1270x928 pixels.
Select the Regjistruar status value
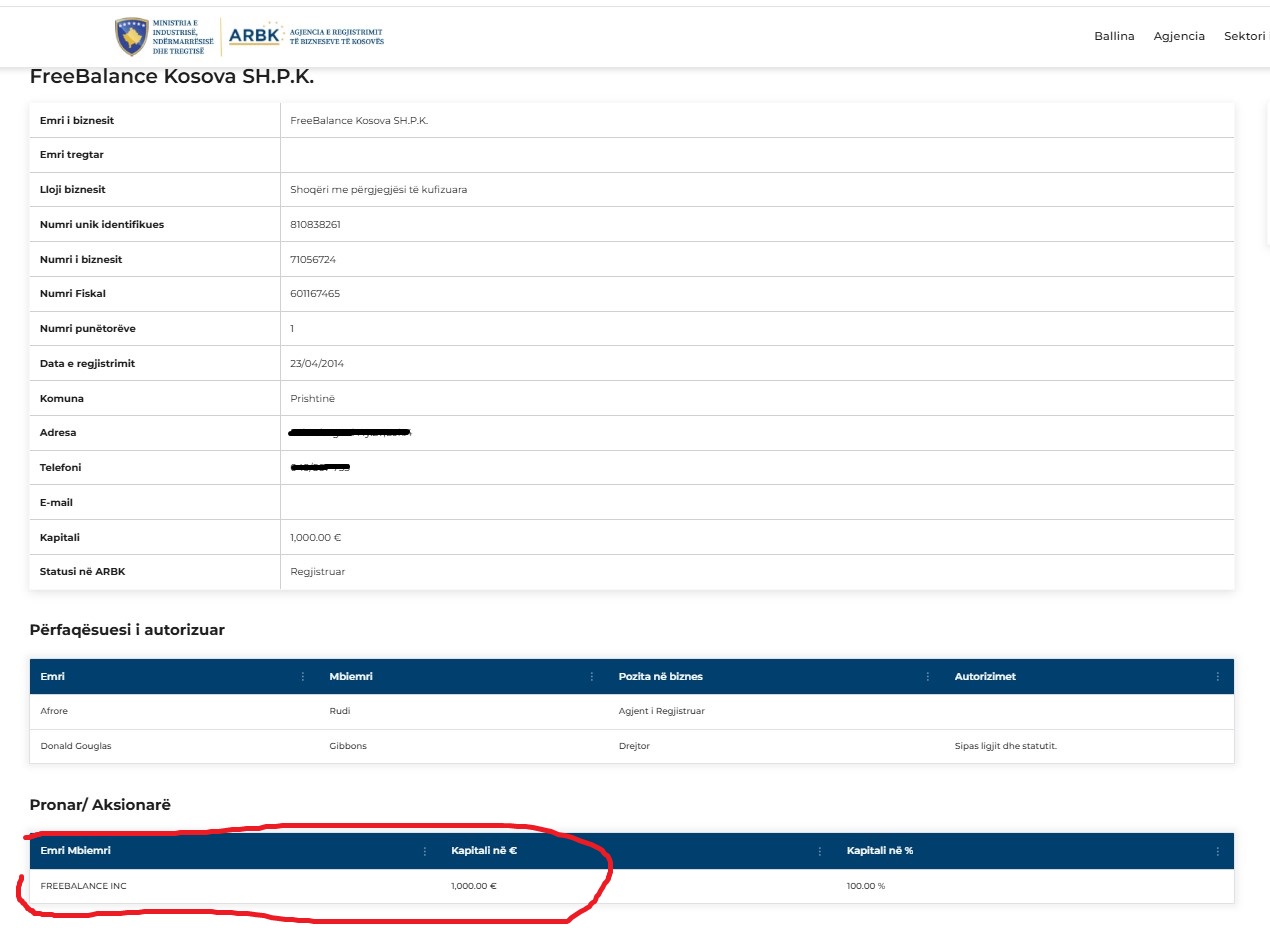click(x=318, y=572)
